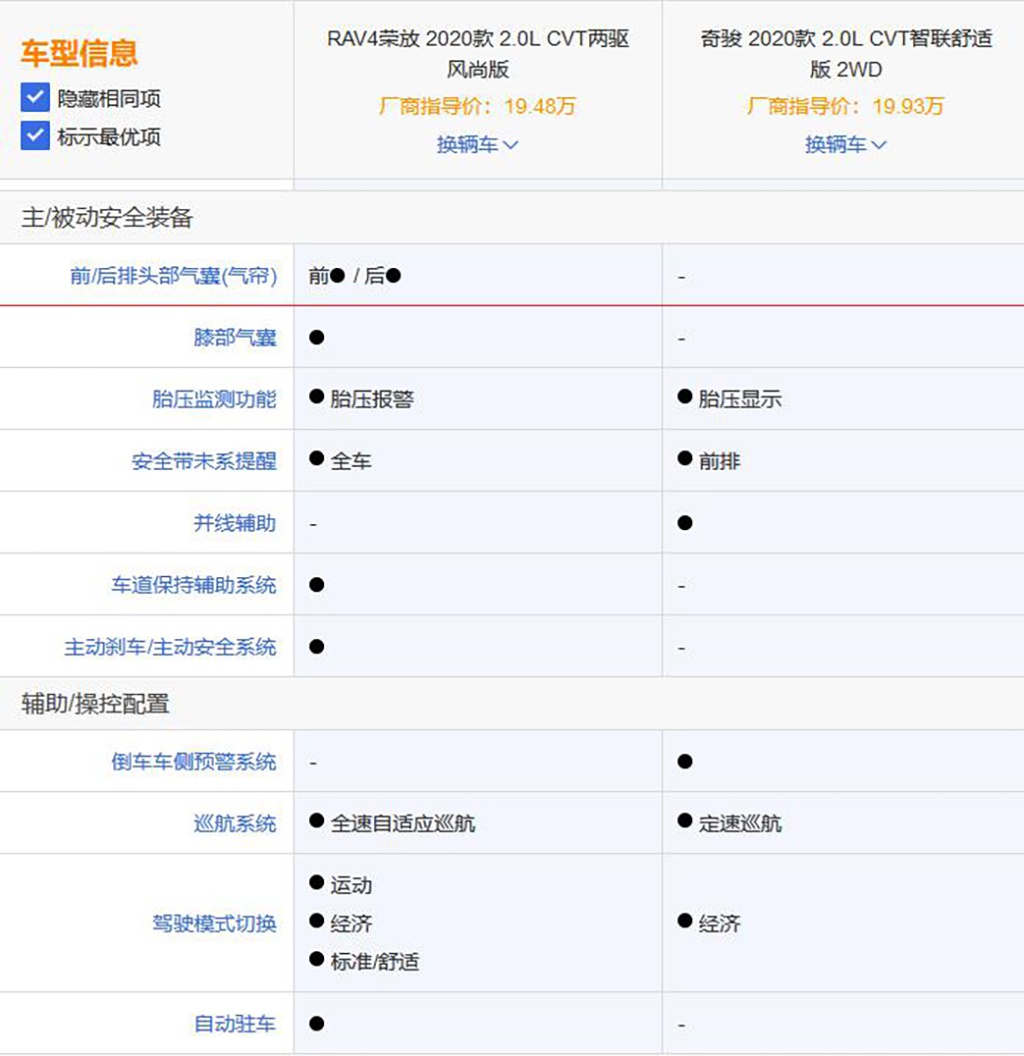
Task: Open the 并线辅助 link
Action: pyautogui.click(x=235, y=523)
